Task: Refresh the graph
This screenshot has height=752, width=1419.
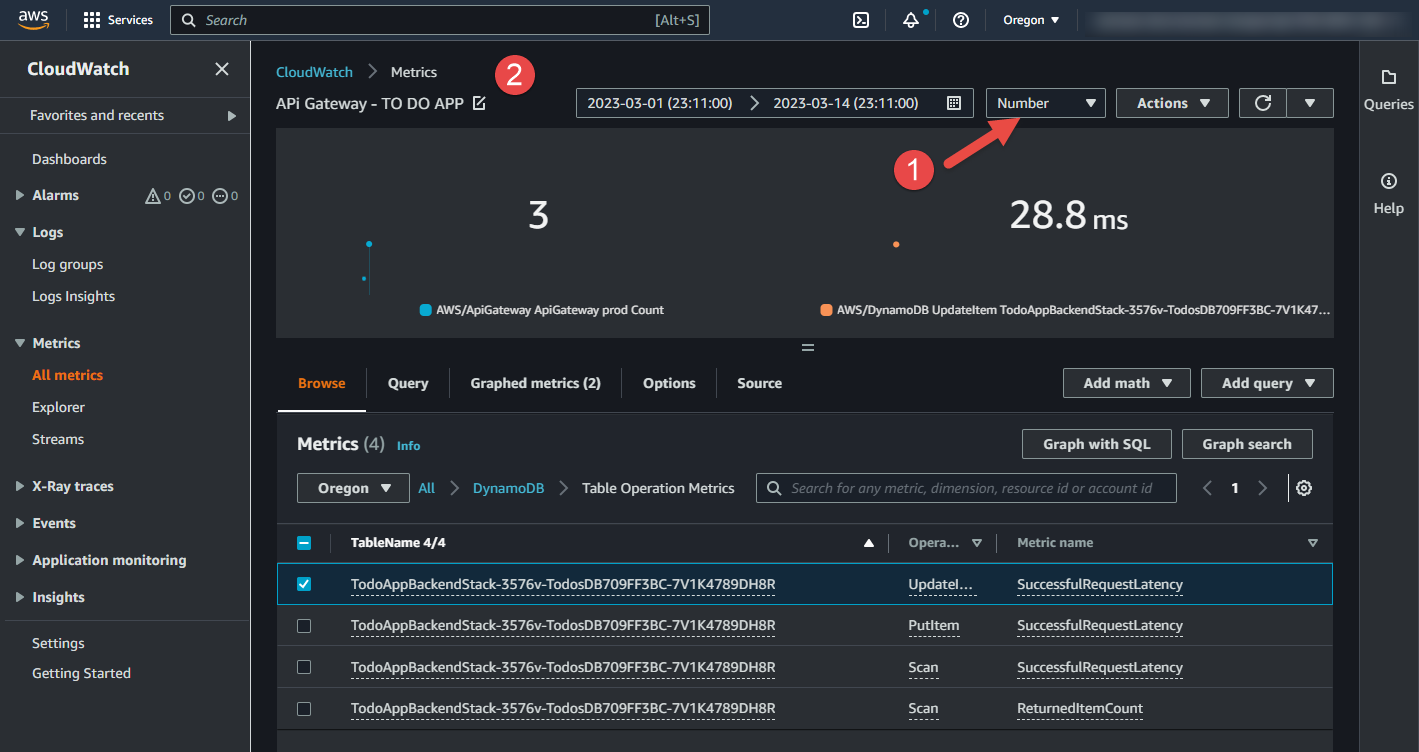Action: (x=1263, y=103)
